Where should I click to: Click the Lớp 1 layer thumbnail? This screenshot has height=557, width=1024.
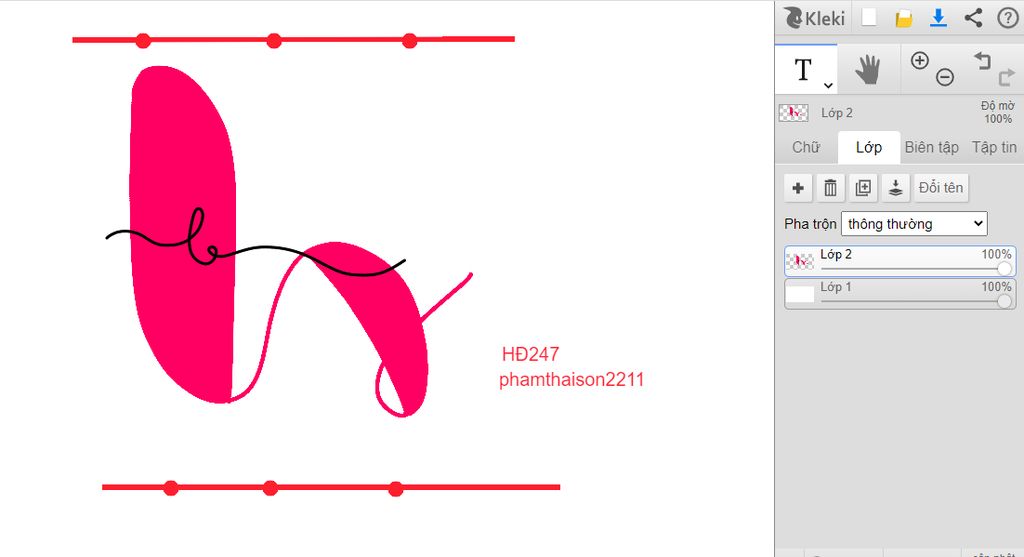pos(799,294)
